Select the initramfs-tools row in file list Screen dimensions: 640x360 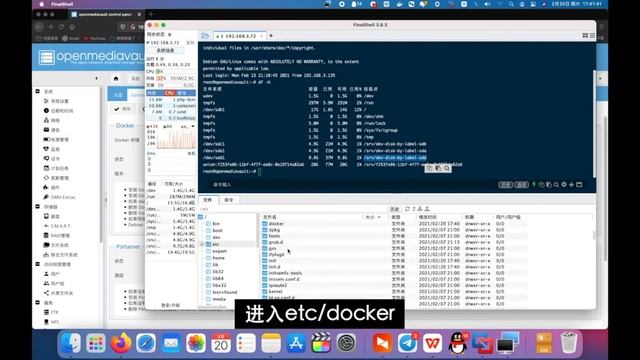click(285, 273)
